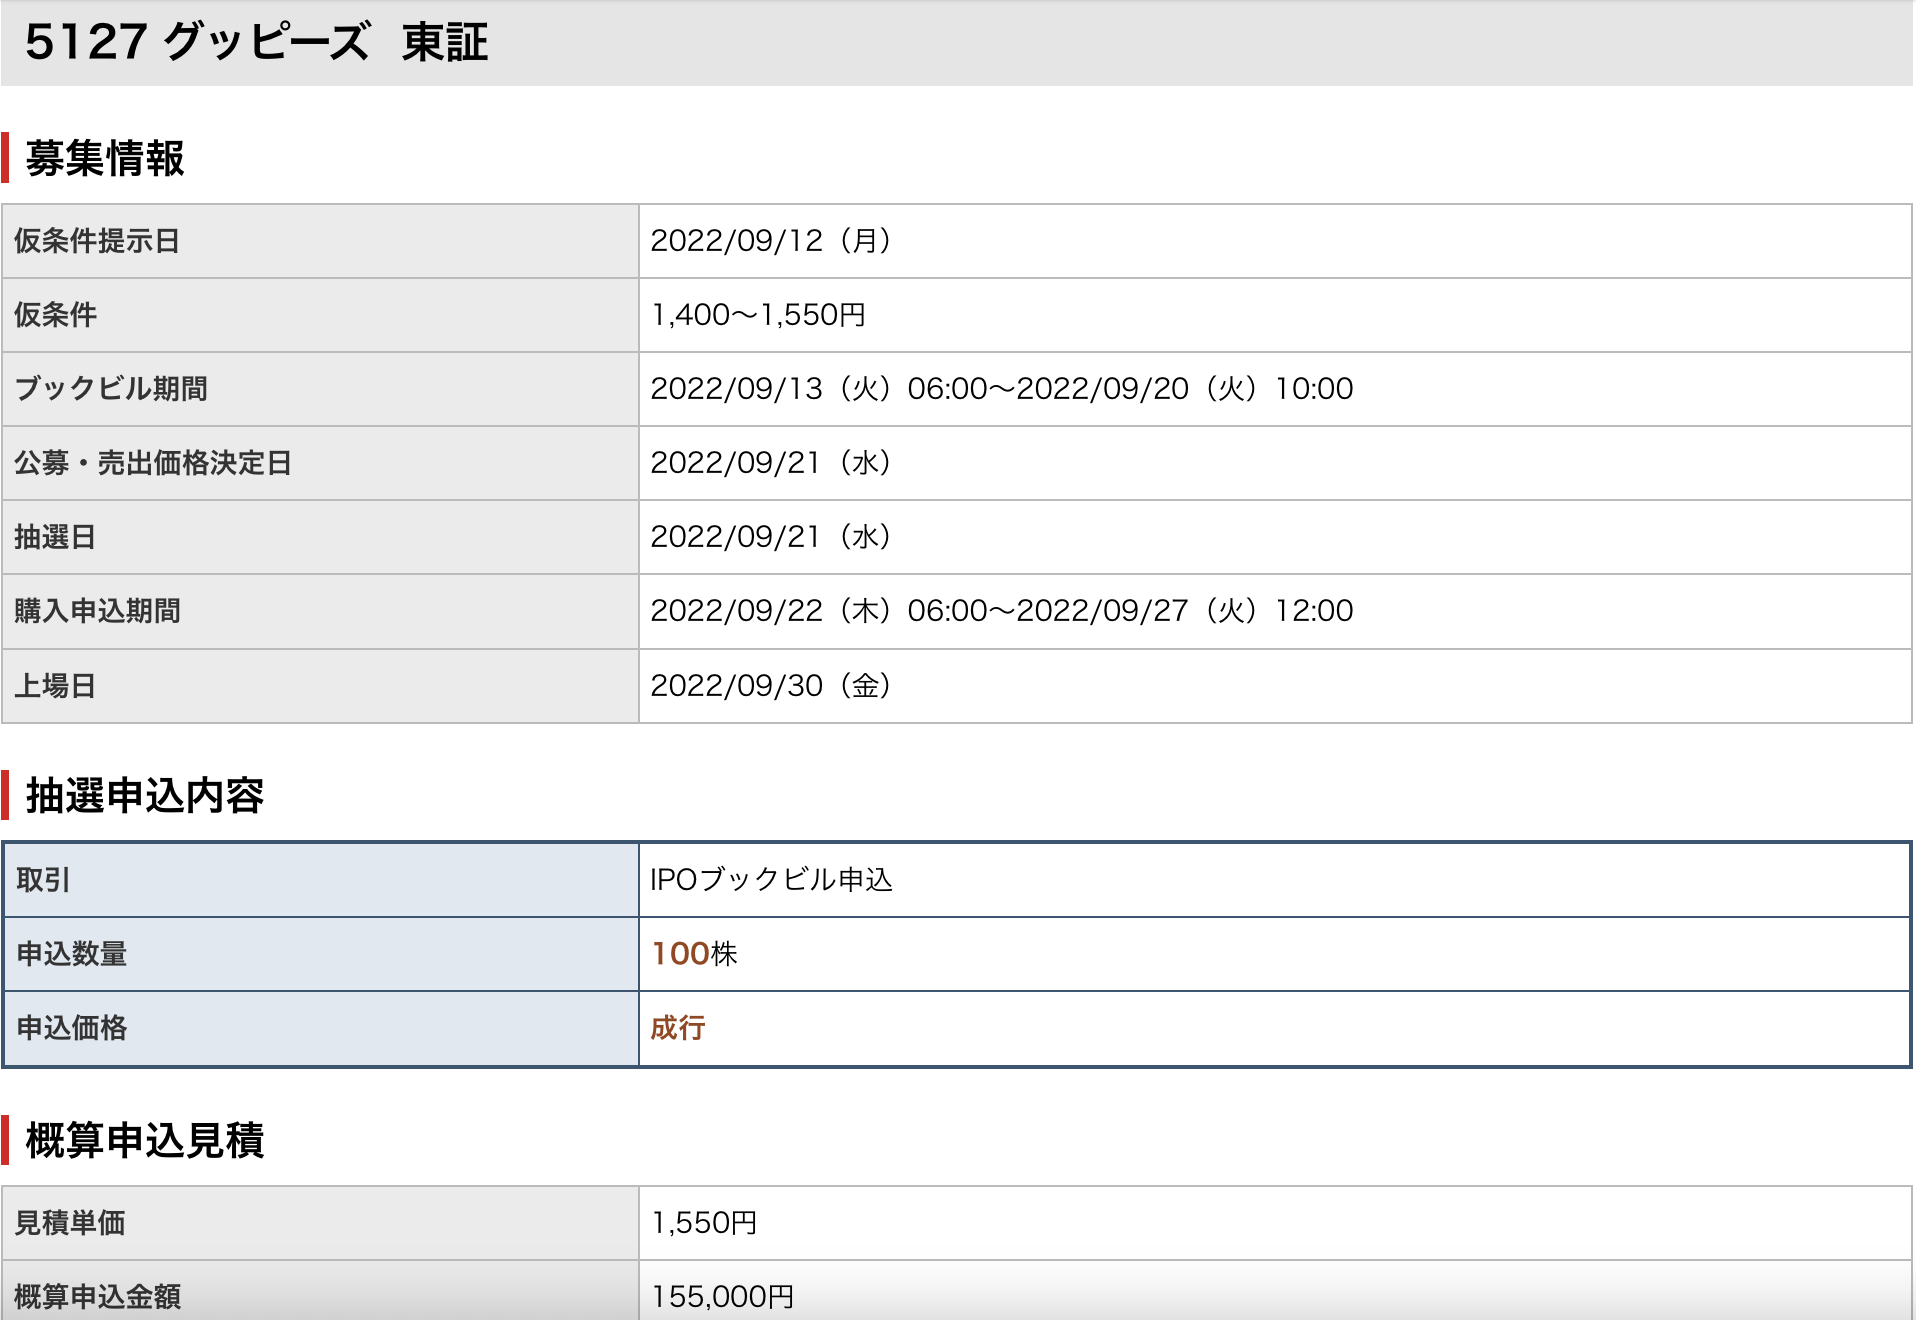Click the '取引' row label
The width and height of the screenshot is (1916, 1320).
click(43, 880)
